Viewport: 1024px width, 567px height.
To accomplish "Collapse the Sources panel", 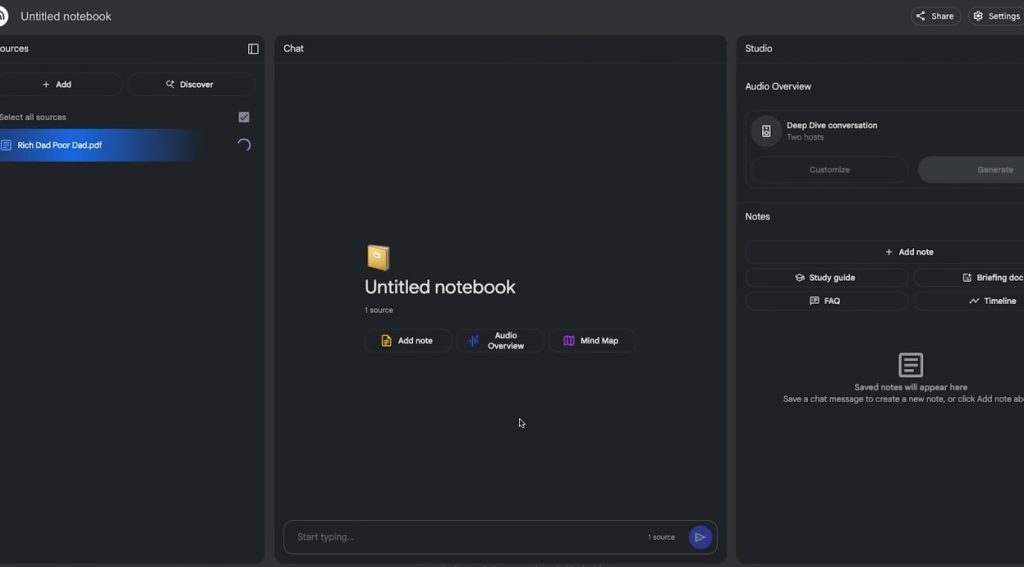I will click(x=253, y=49).
